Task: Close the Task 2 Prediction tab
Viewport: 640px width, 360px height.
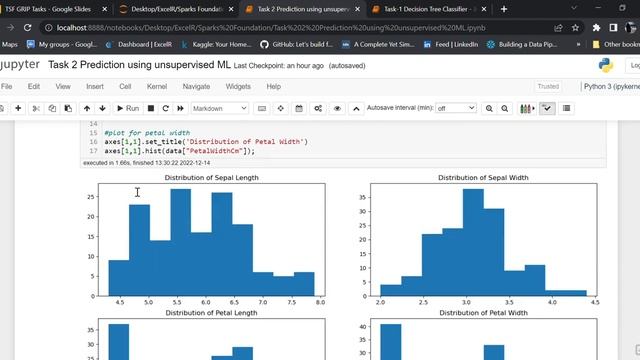Action: pyautogui.click(x=358, y=9)
